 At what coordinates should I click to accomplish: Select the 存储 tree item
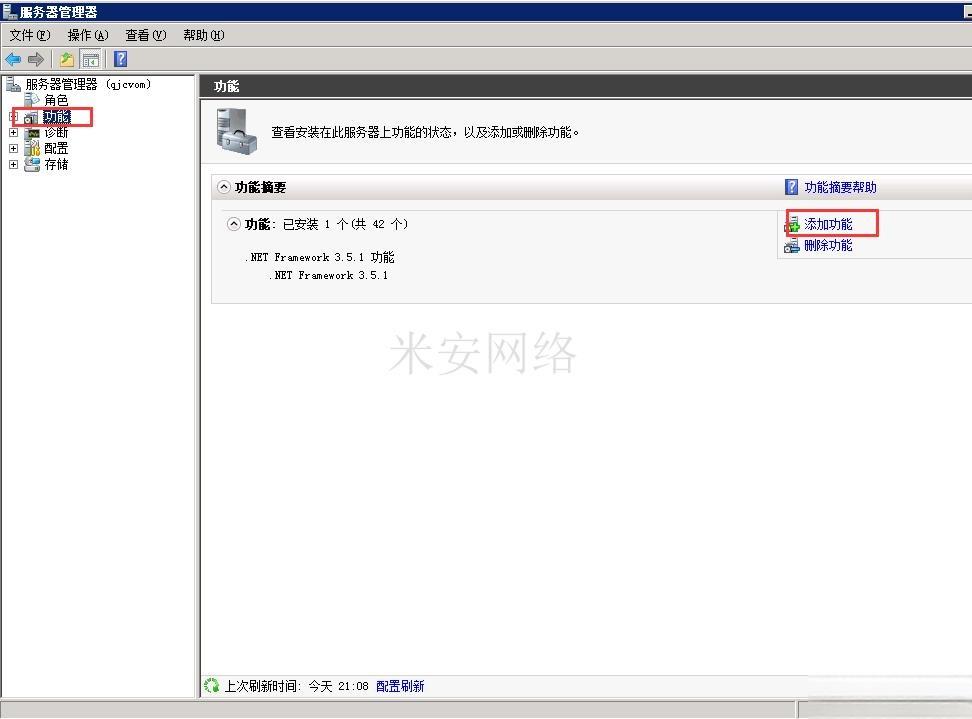(56, 164)
